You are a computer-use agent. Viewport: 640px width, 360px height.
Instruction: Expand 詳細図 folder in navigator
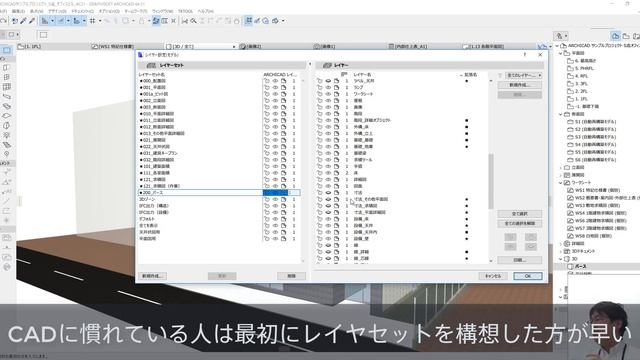pyautogui.click(x=561, y=244)
